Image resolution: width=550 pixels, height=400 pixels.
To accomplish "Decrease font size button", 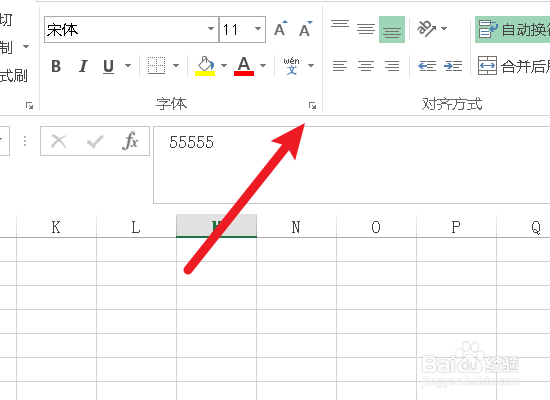I will (305, 29).
